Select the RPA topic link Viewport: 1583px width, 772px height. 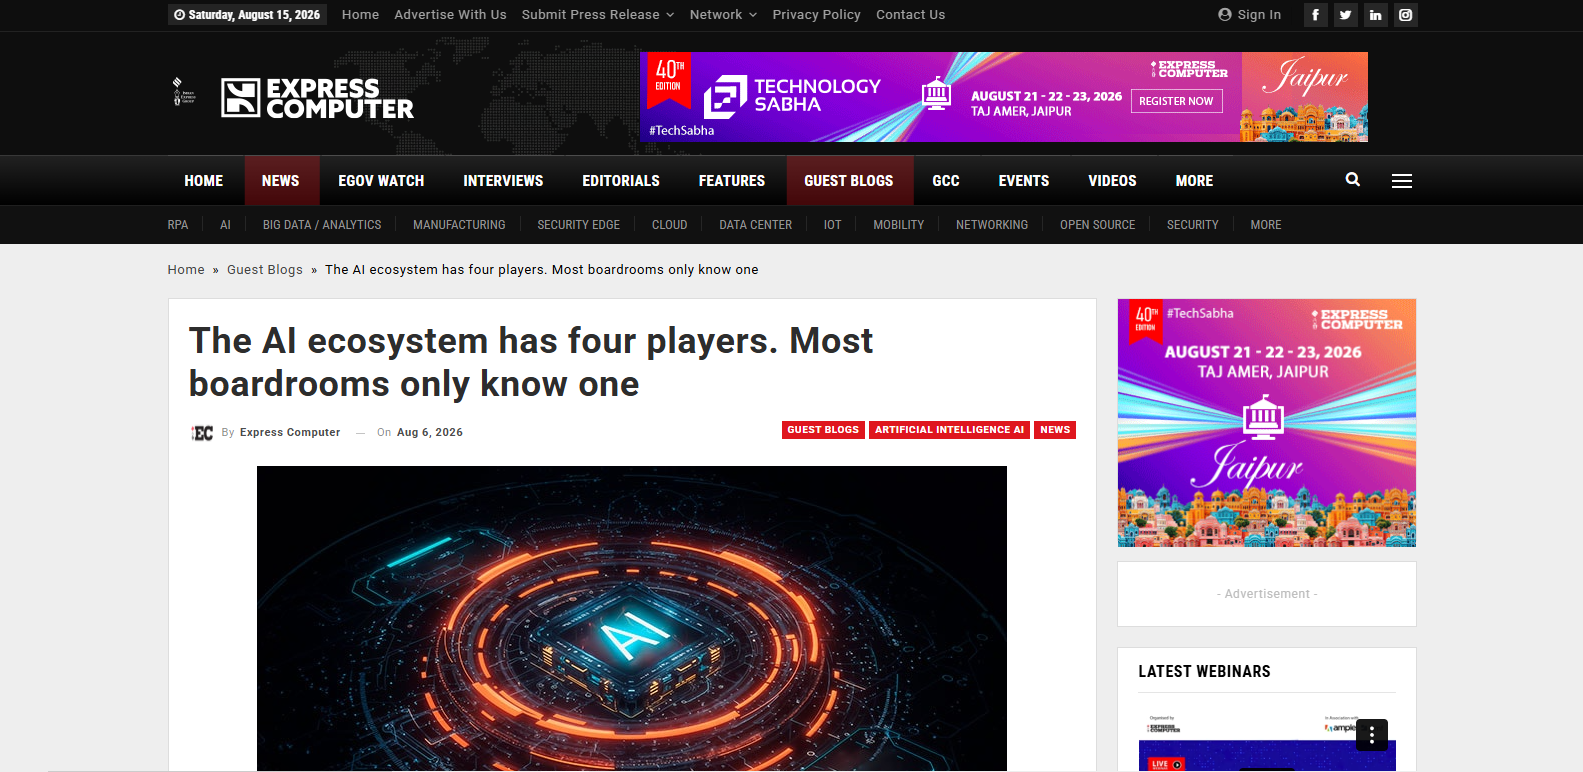(x=178, y=225)
